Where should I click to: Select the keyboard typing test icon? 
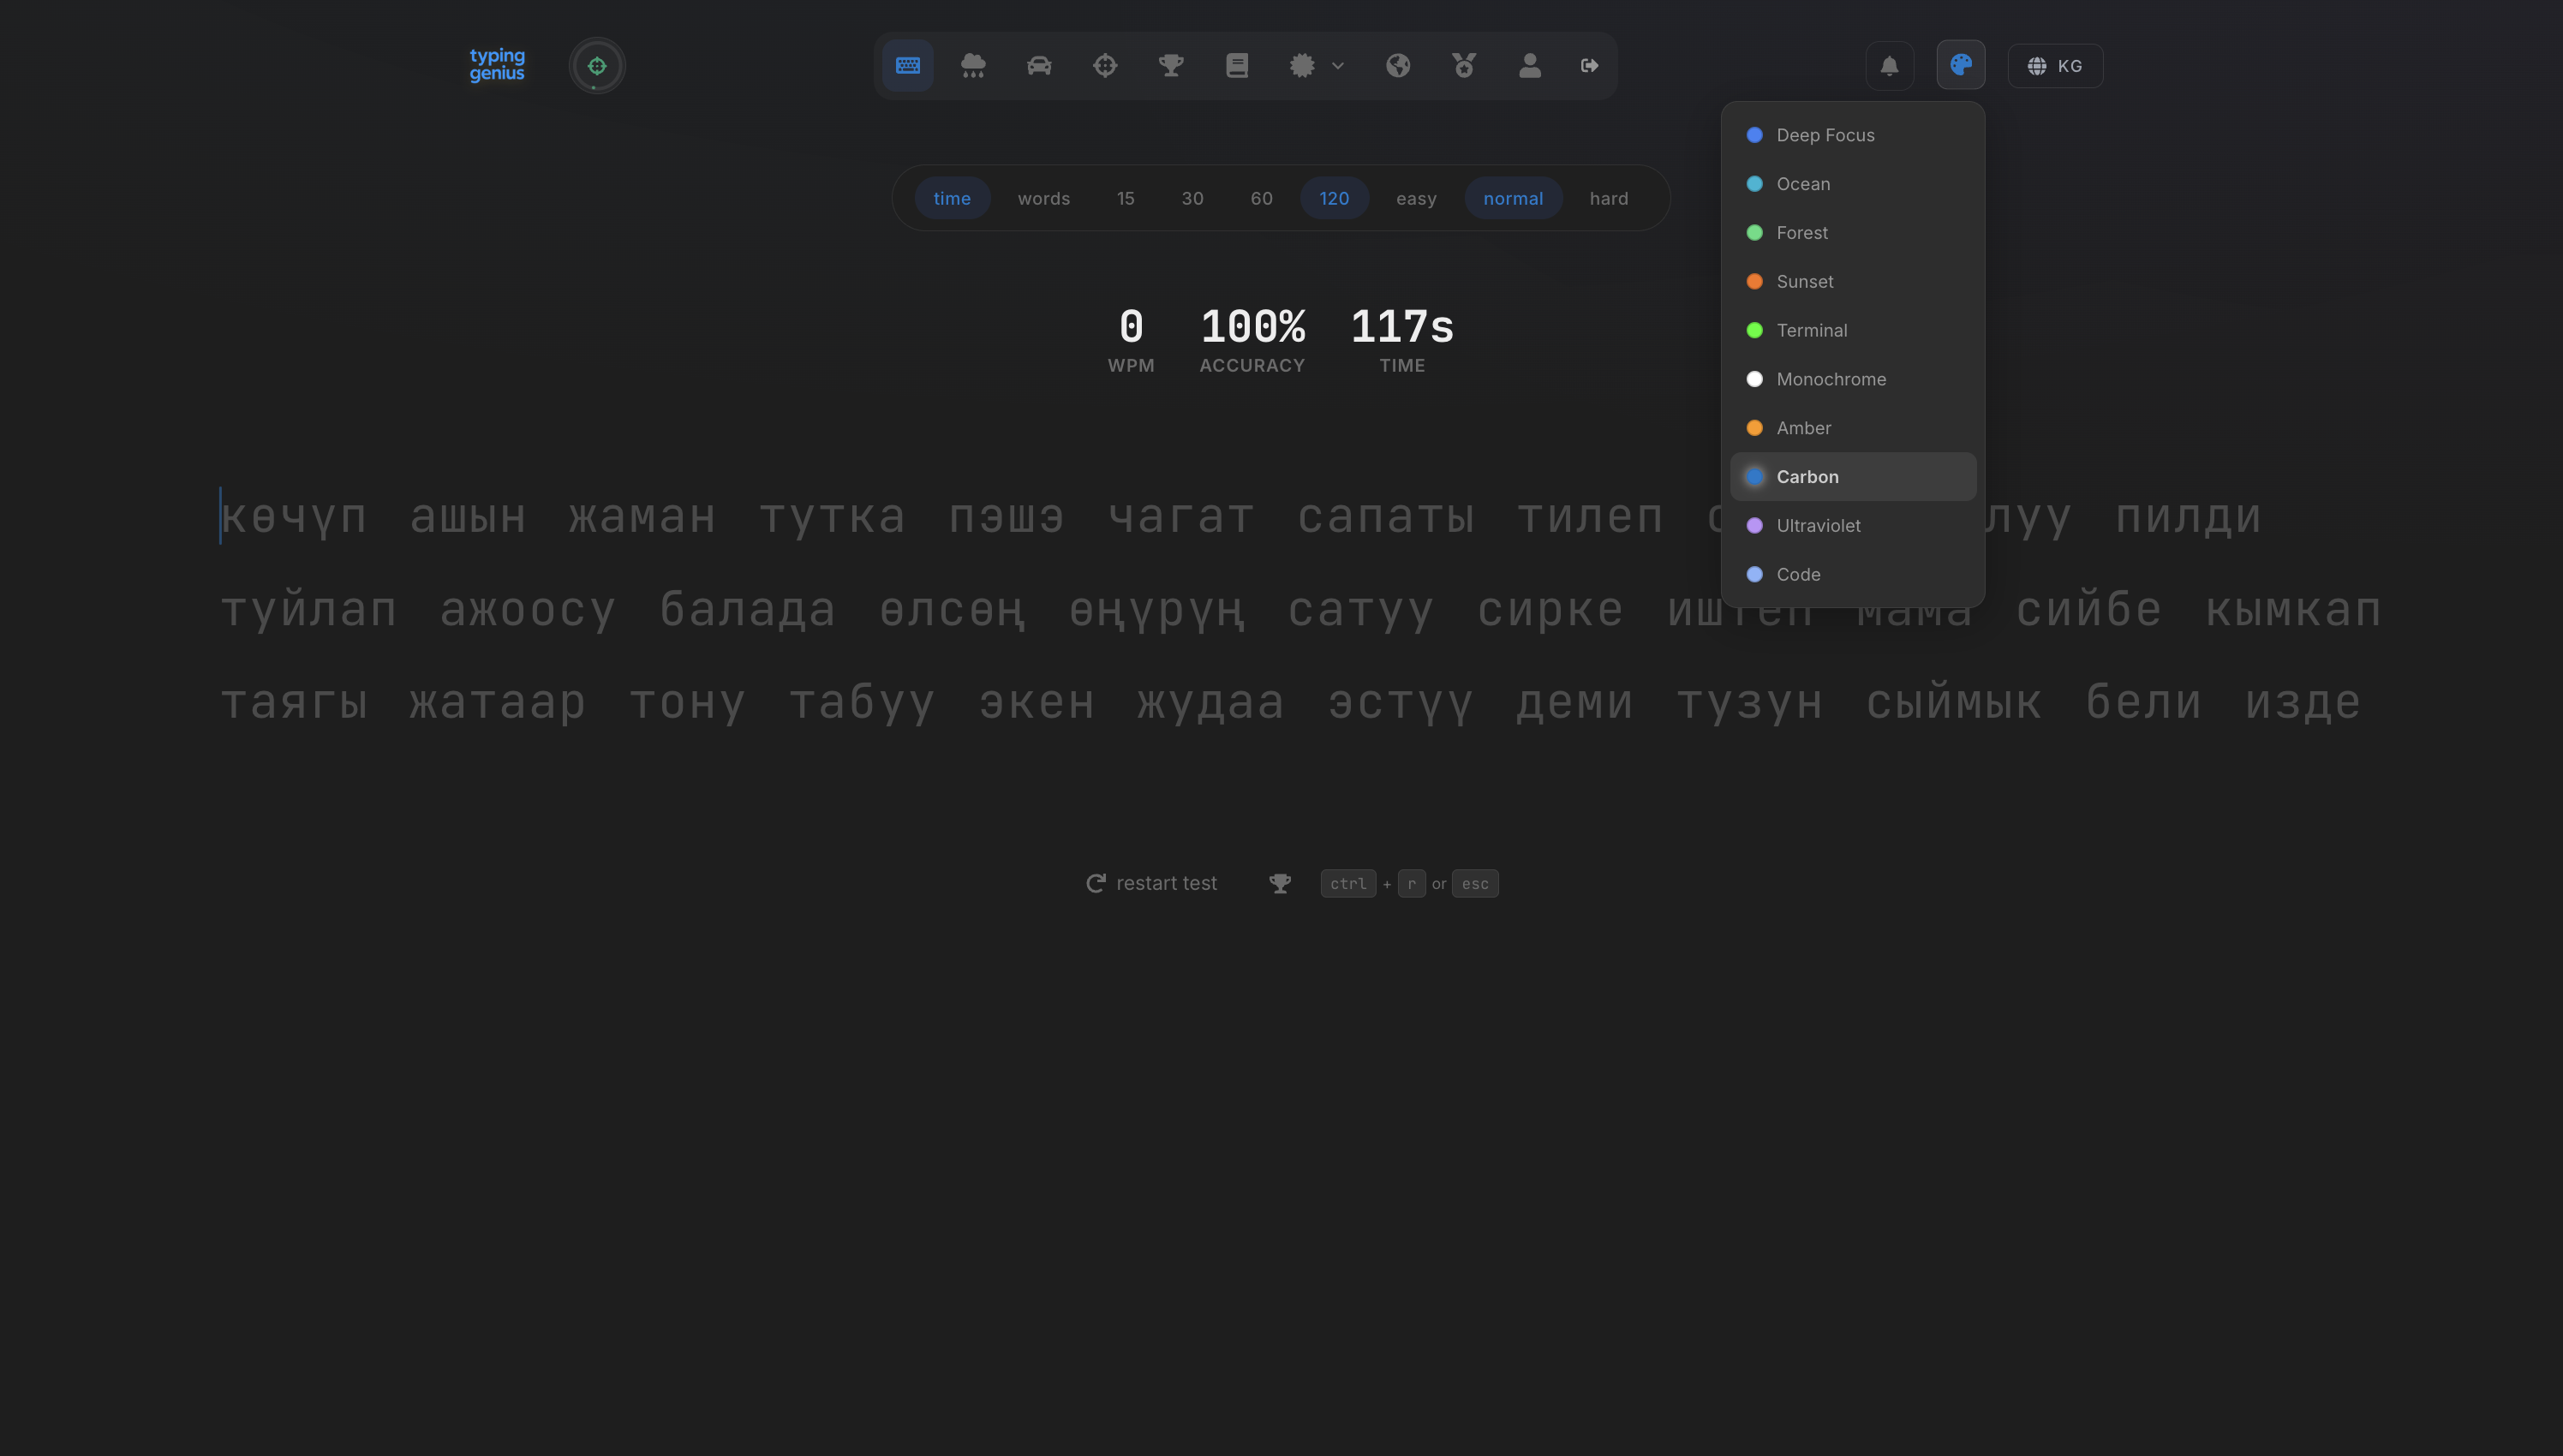pos(907,65)
